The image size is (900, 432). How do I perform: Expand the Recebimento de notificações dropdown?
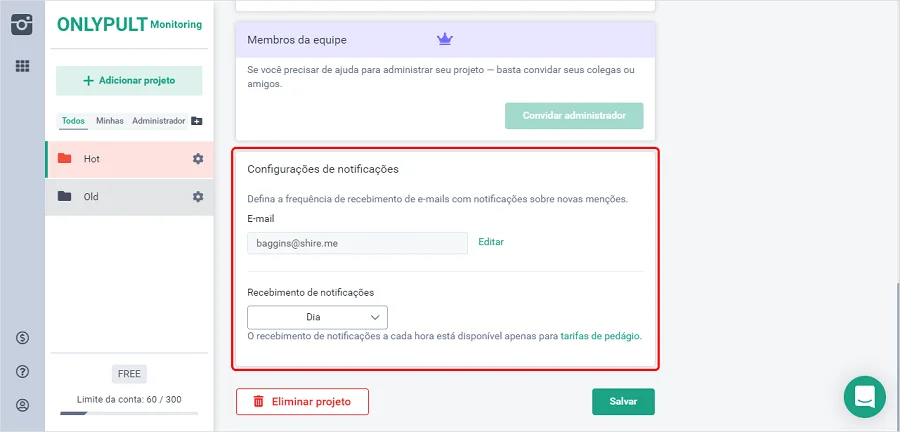click(x=317, y=317)
